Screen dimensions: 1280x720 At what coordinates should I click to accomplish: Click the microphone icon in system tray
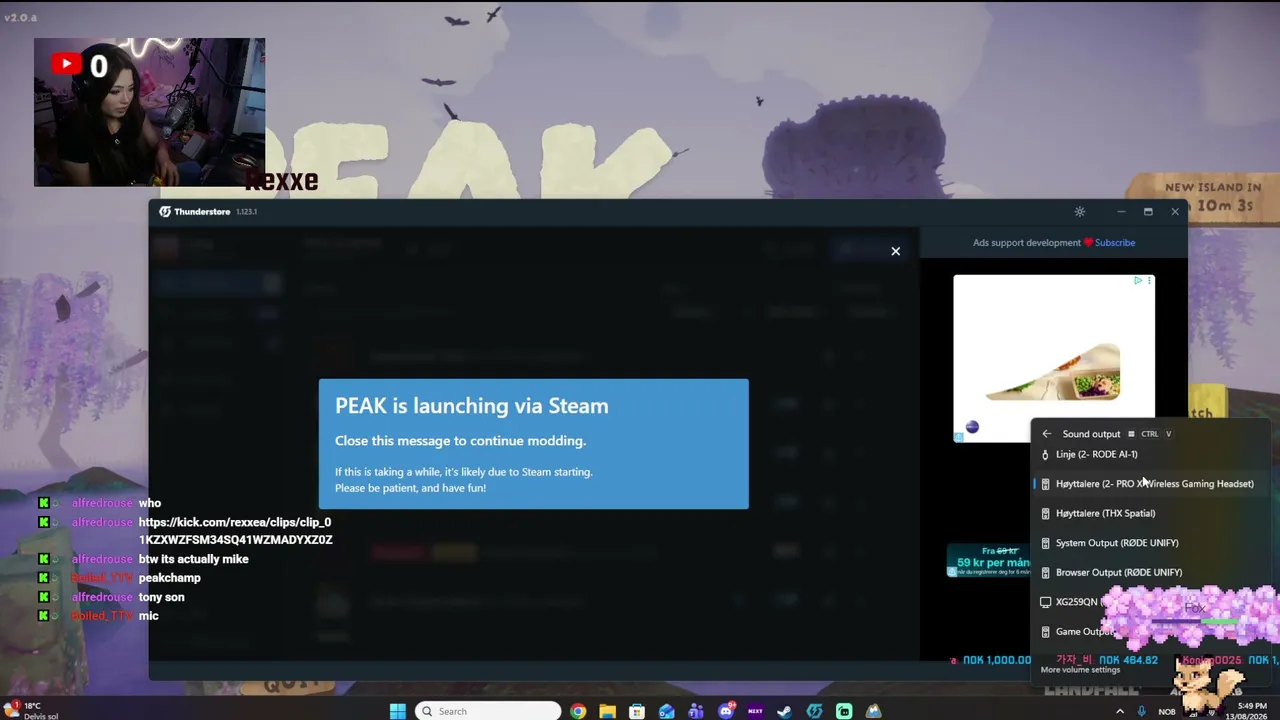(x=1141, y=711)
